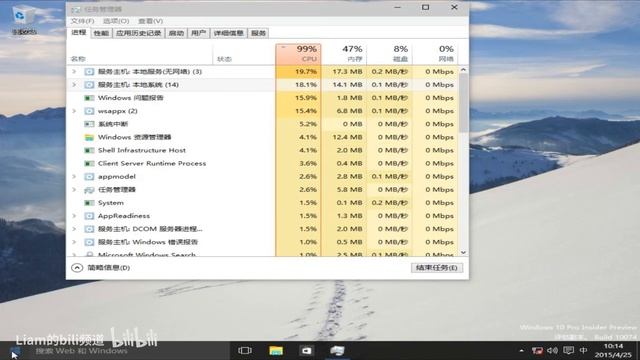Click the 状态 column header

[244, 54]
